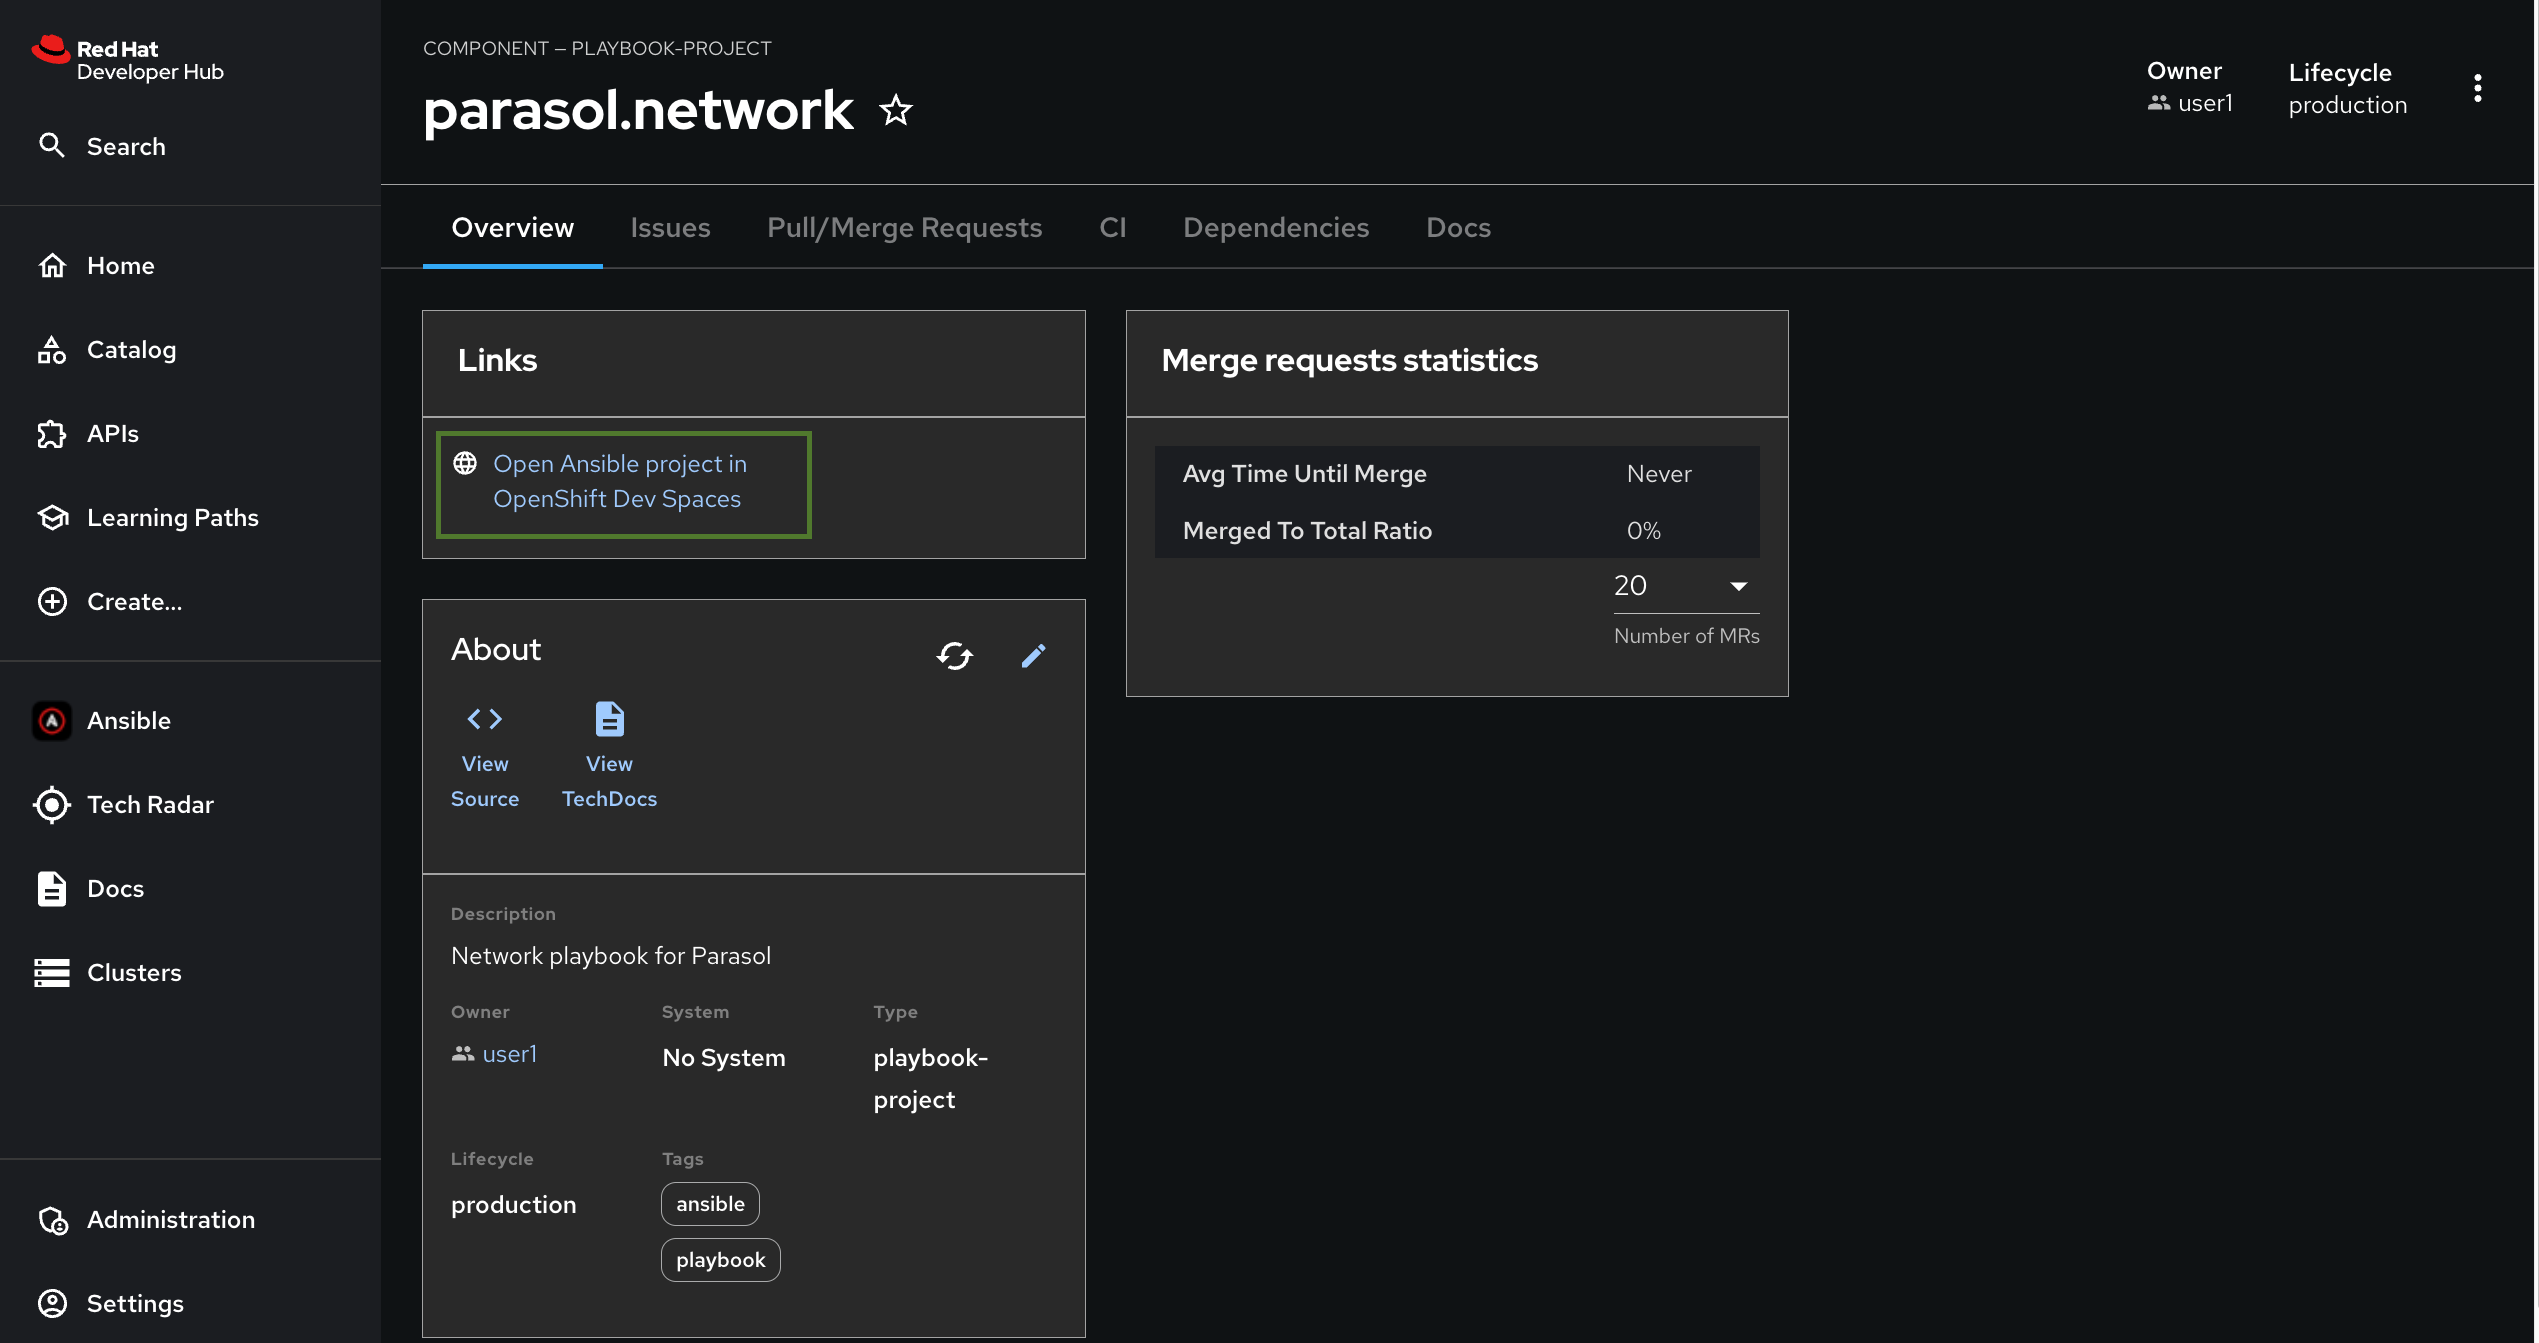Click the playbook tag chip
Viewport: 2539px width, 1343px height.
tap(720, 1260)
